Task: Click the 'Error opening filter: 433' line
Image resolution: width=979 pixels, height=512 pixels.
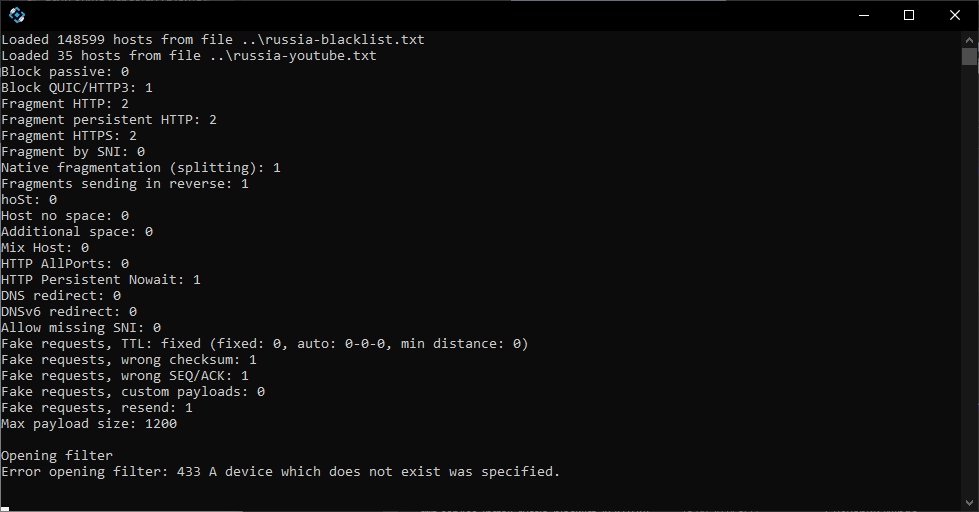Action: (x=280, y=471)
